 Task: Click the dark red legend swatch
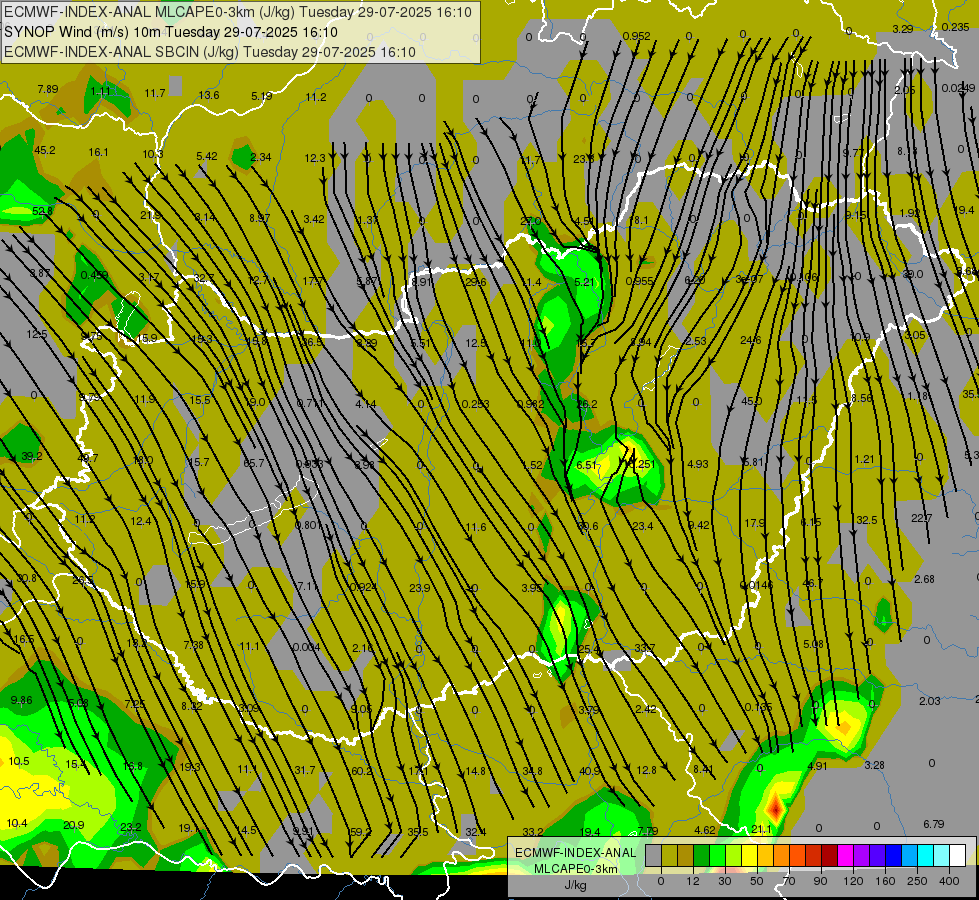[830, 855]
